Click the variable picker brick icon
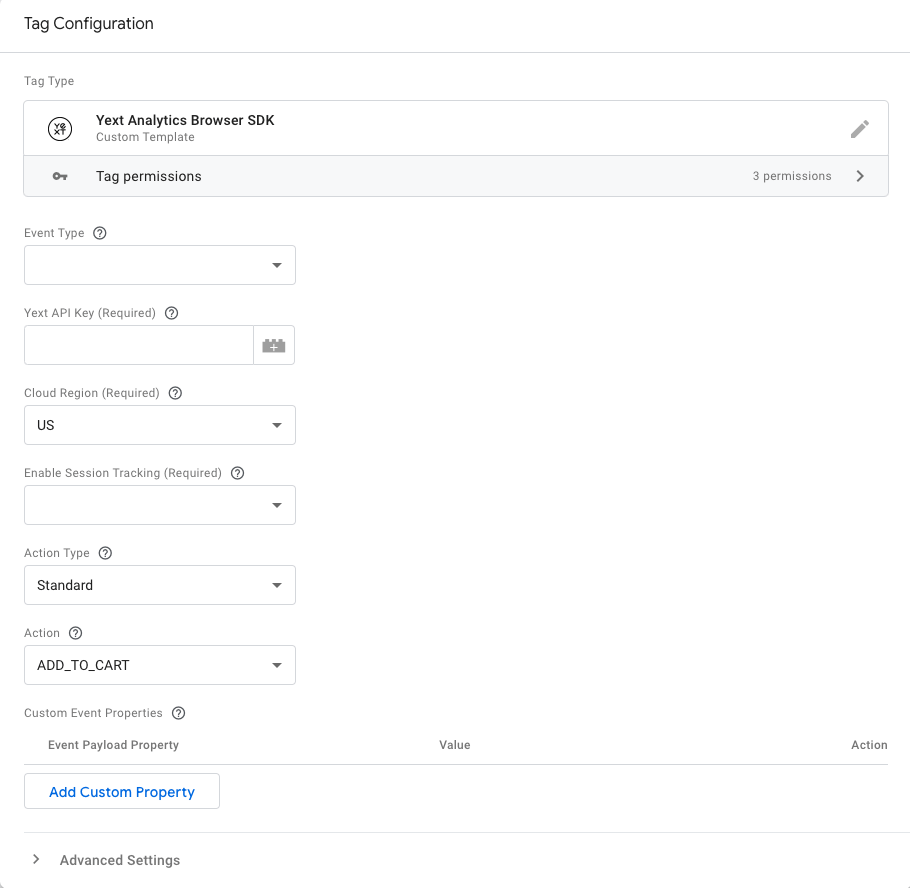This screenshot has height=888, width=910. (274, 345)
